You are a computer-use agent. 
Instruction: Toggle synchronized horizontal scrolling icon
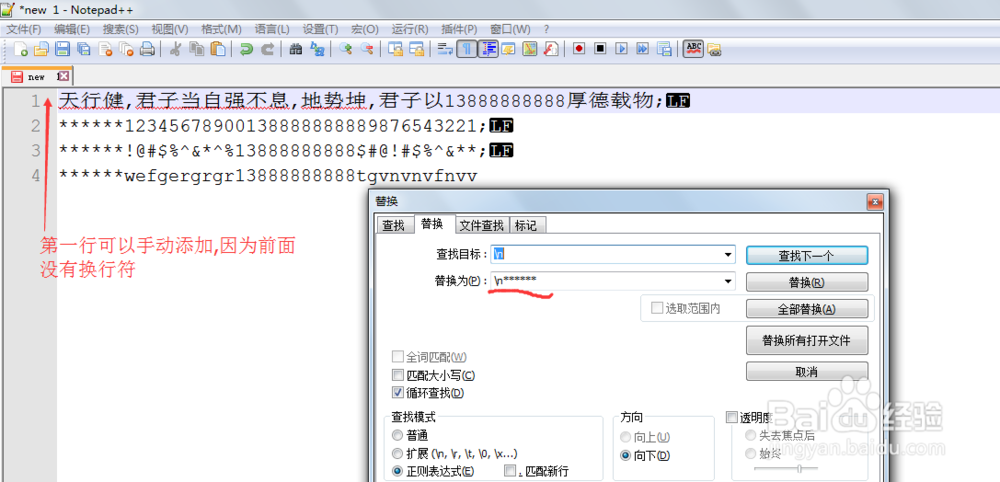click(x=416, y=49)
